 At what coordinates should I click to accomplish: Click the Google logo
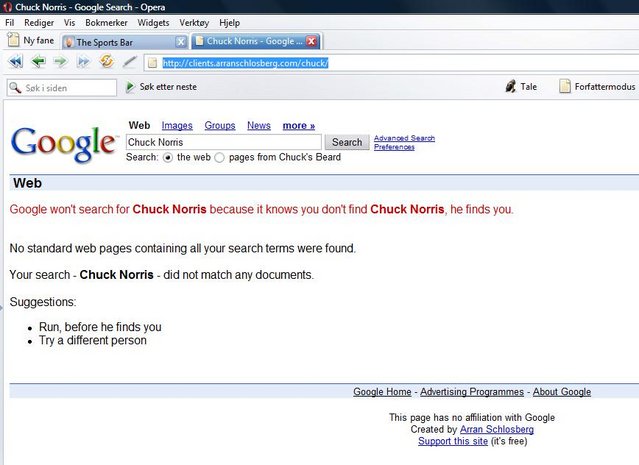click(64, 144)
